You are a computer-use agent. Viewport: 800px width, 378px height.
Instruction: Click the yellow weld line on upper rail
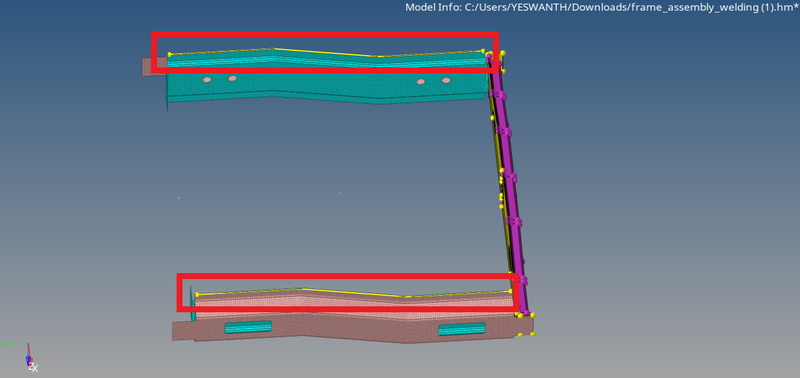[327, 53]
